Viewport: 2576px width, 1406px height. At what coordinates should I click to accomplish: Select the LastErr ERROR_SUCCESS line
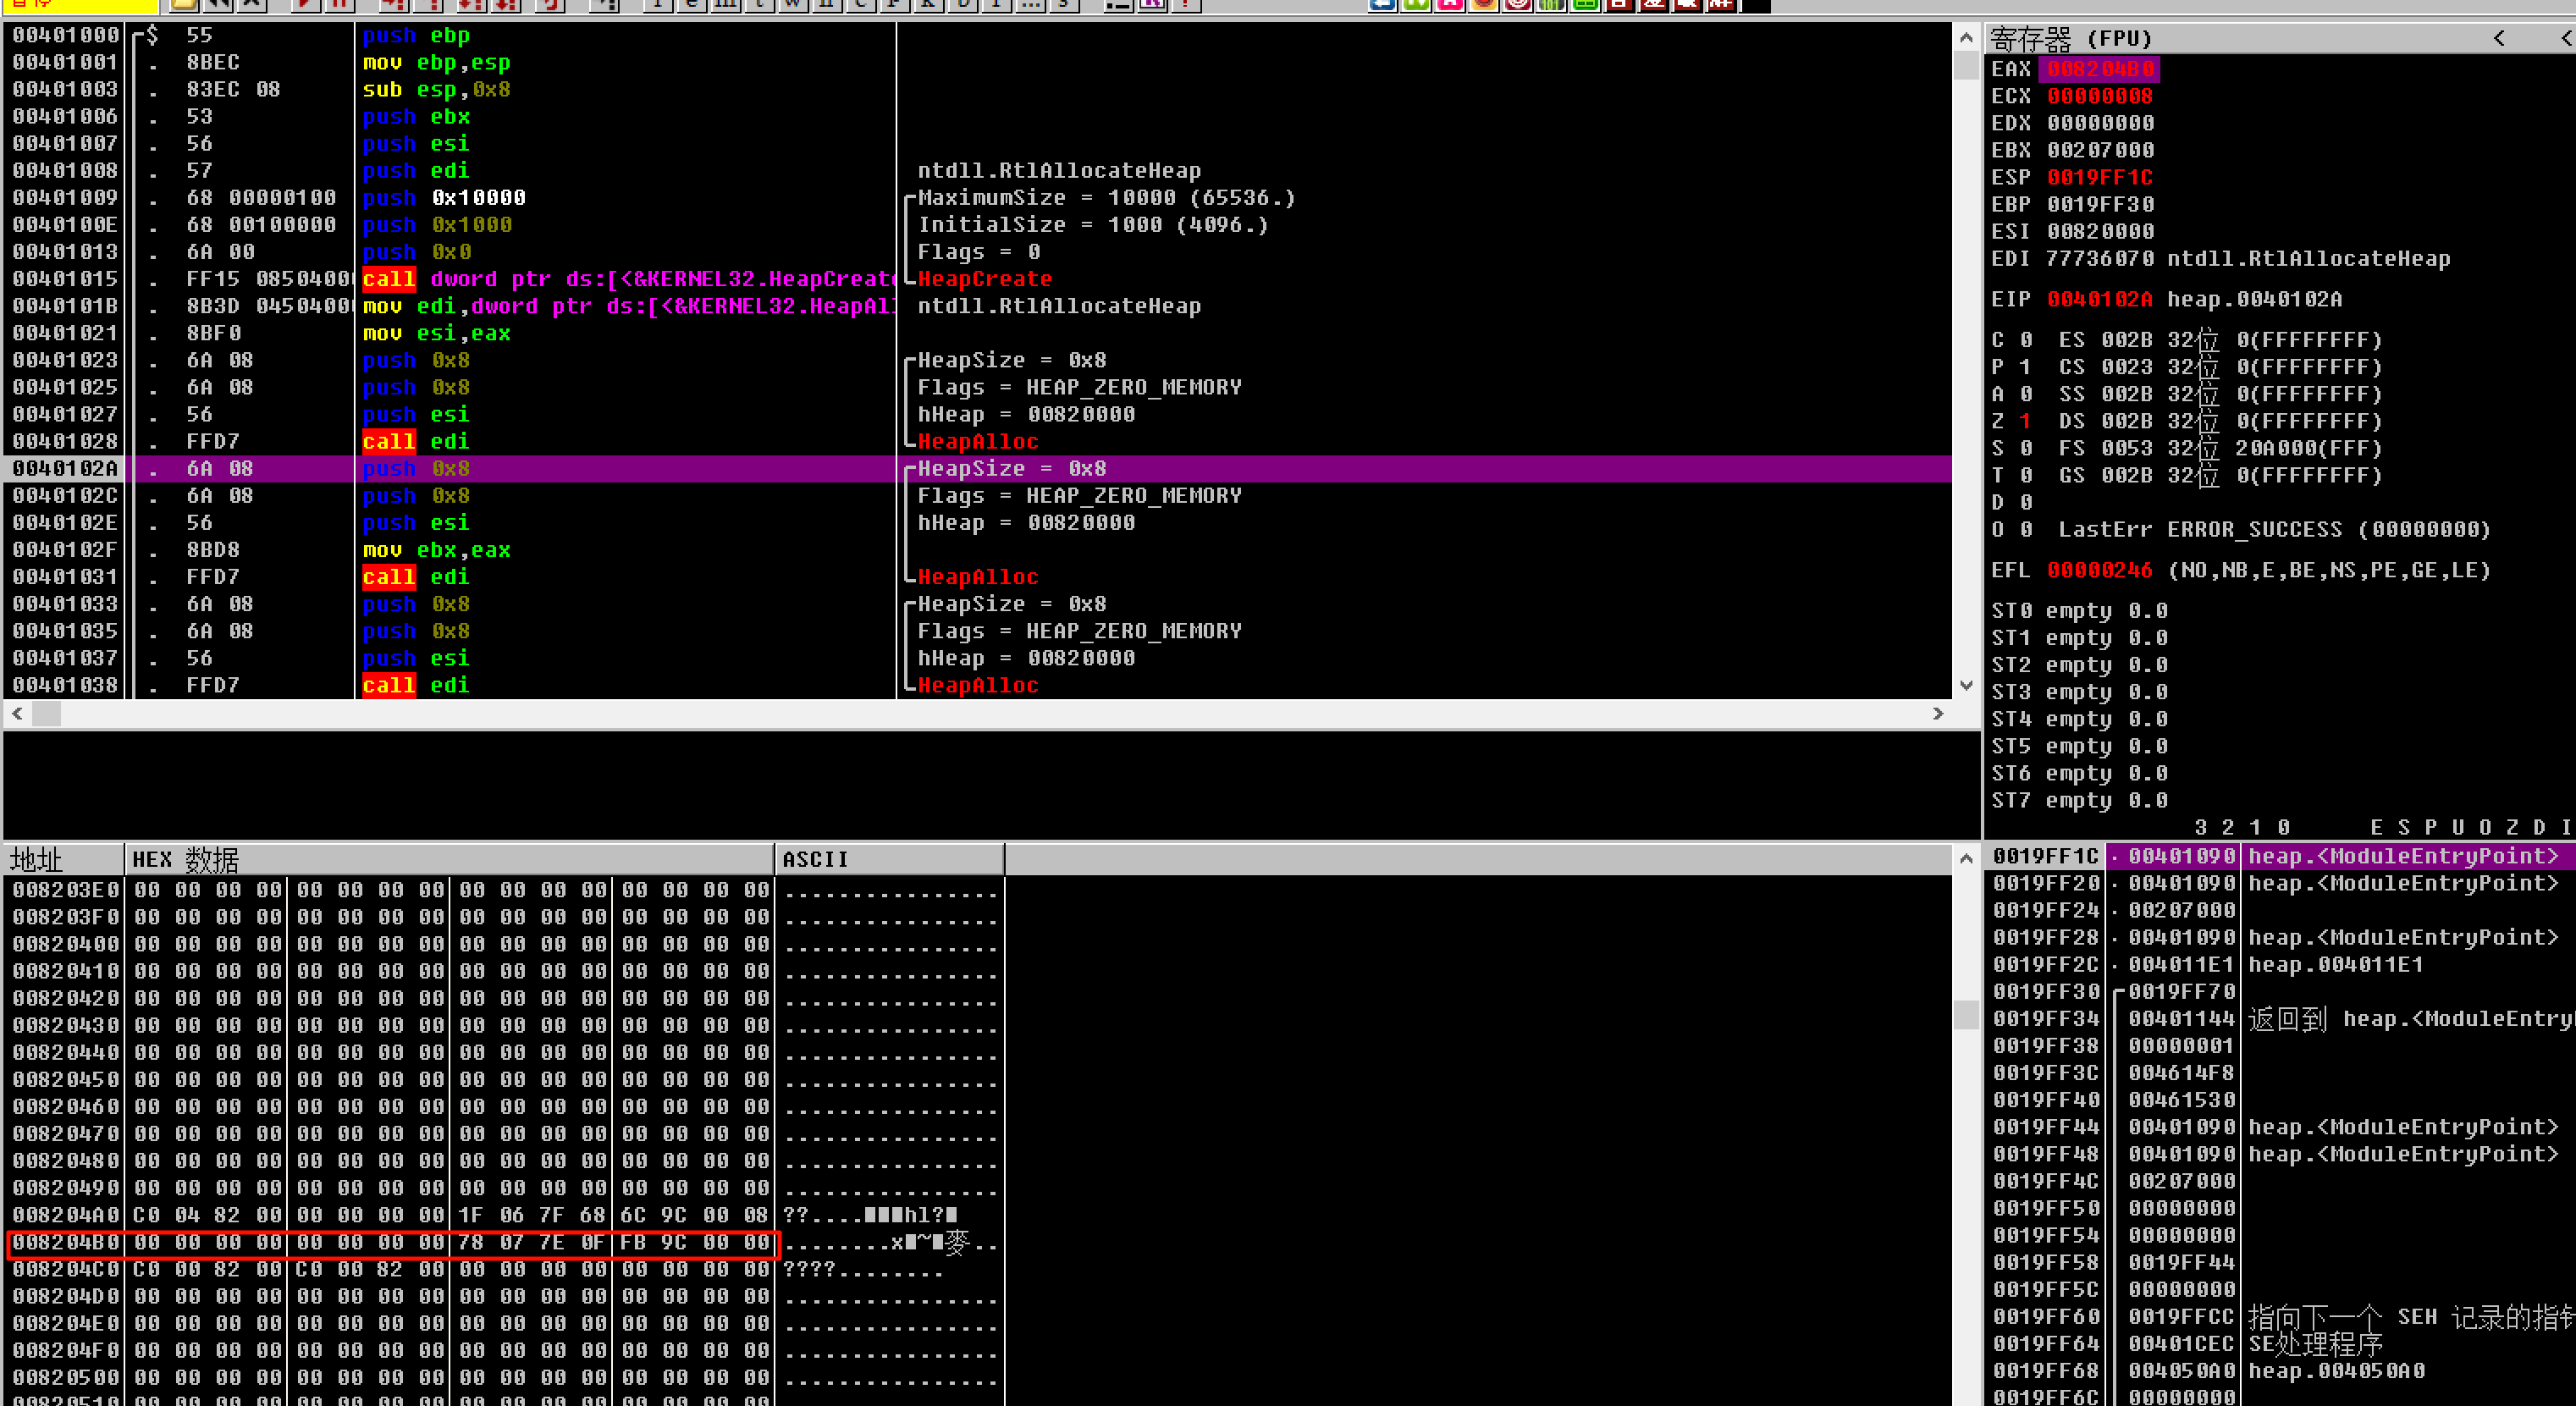2274,529
